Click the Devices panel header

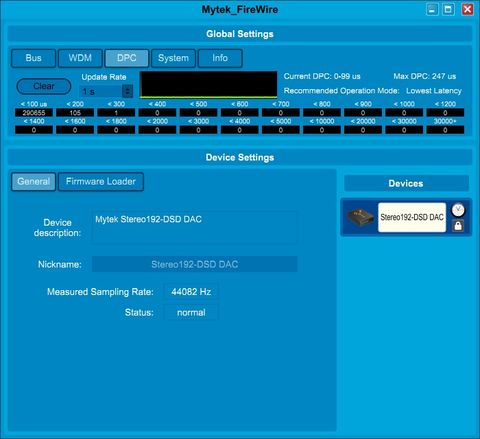click(x=406, y=183)
